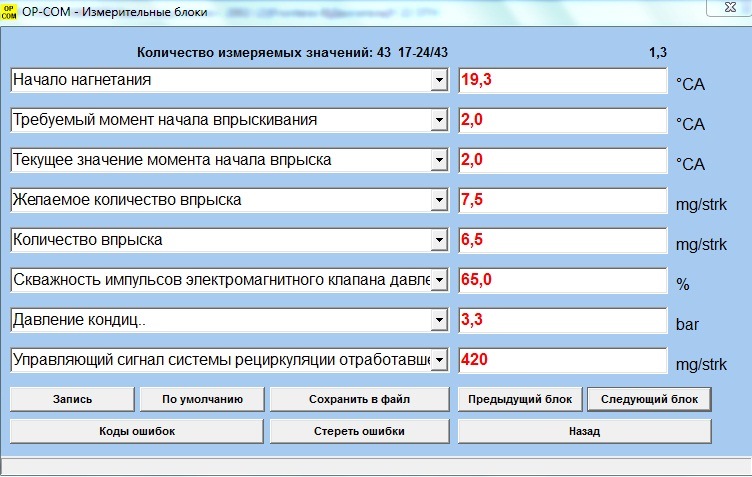Click the OP-COM icon in the title bar
The width and height of the screenshot is (752, 477).
pos(9,12)
